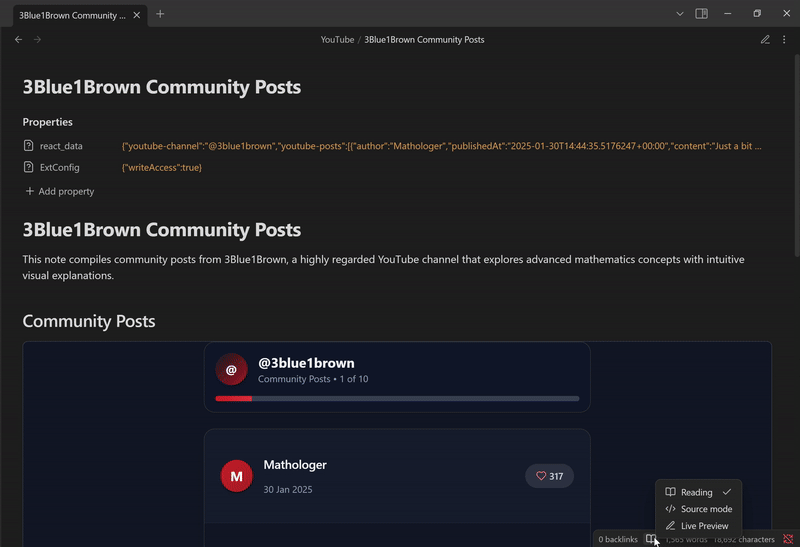The height and width of the screenshot is (547, 800).
Task: Click the ExtConfig property name
Action: click(x=60, y=167)
